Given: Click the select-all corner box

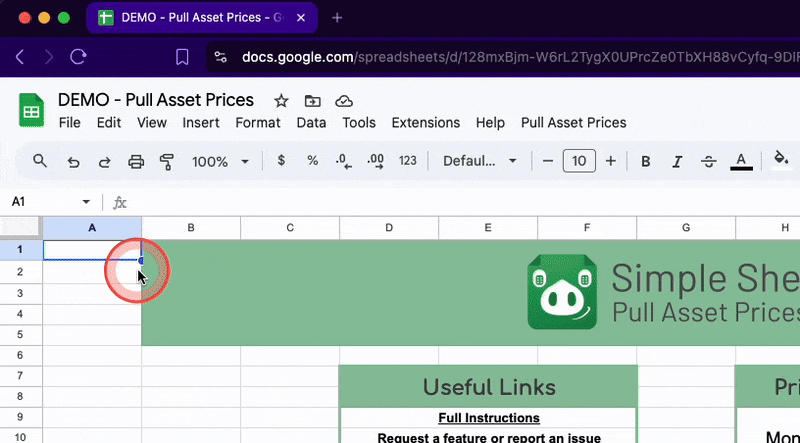Looking at the screenshot, I should pyautogui.click(x=20, y=228).
